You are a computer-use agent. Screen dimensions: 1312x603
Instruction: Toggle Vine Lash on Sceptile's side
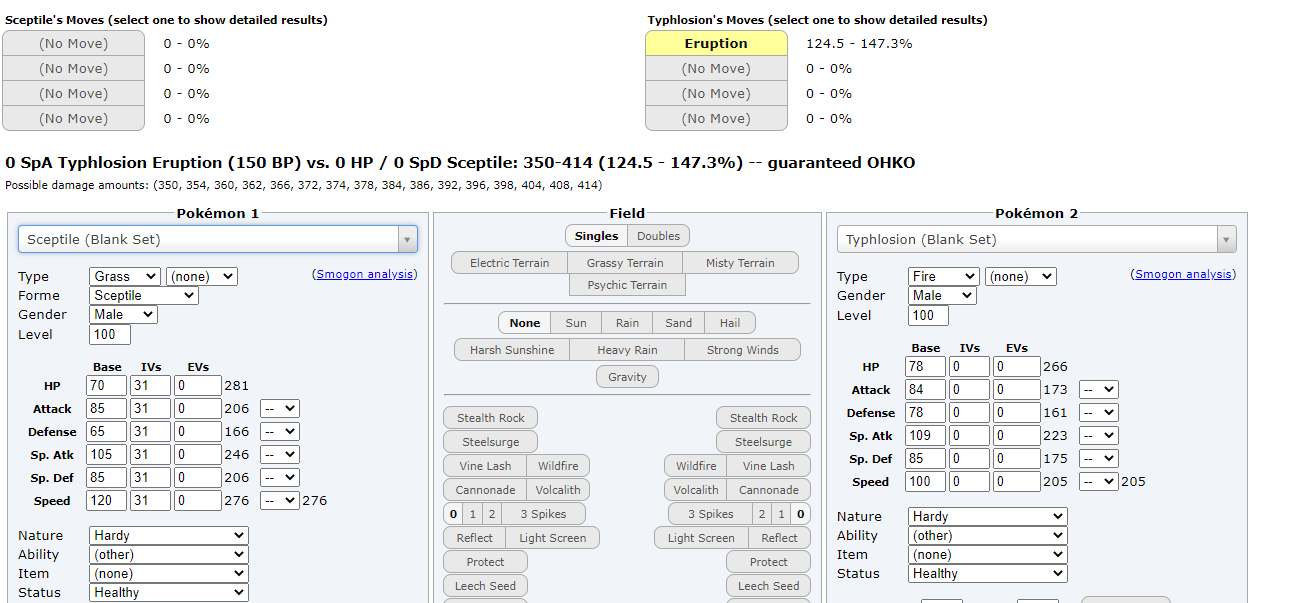tap(485, 466)
